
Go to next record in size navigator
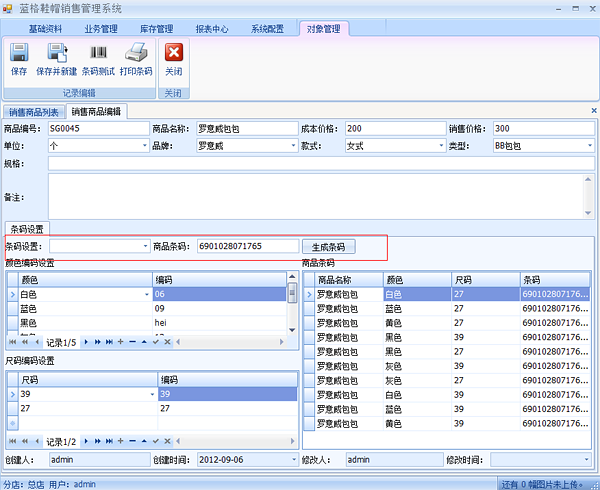click(85, 441)
